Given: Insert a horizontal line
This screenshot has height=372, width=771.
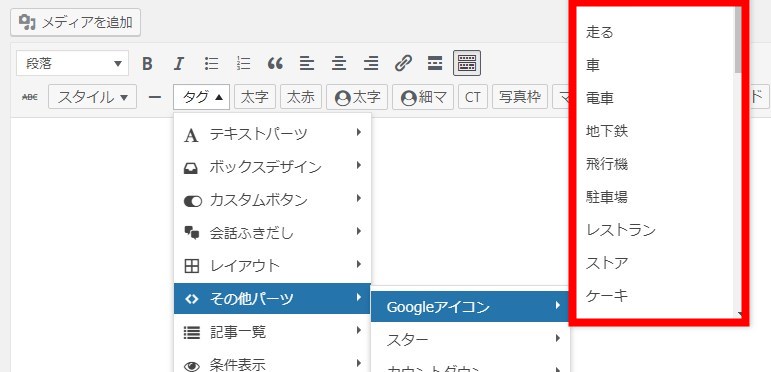Looking at the screenshot, I should (x=155, y=97).
